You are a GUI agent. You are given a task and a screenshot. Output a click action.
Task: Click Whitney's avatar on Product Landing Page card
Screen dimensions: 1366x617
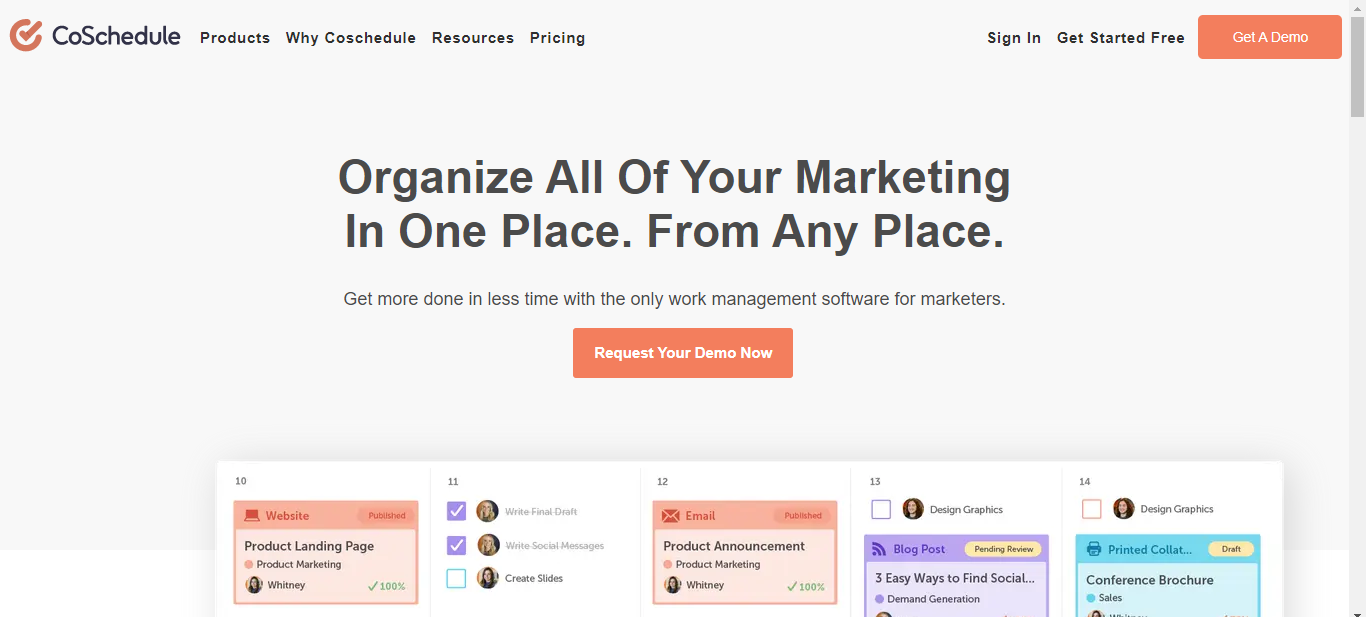(x=254, y=585)
